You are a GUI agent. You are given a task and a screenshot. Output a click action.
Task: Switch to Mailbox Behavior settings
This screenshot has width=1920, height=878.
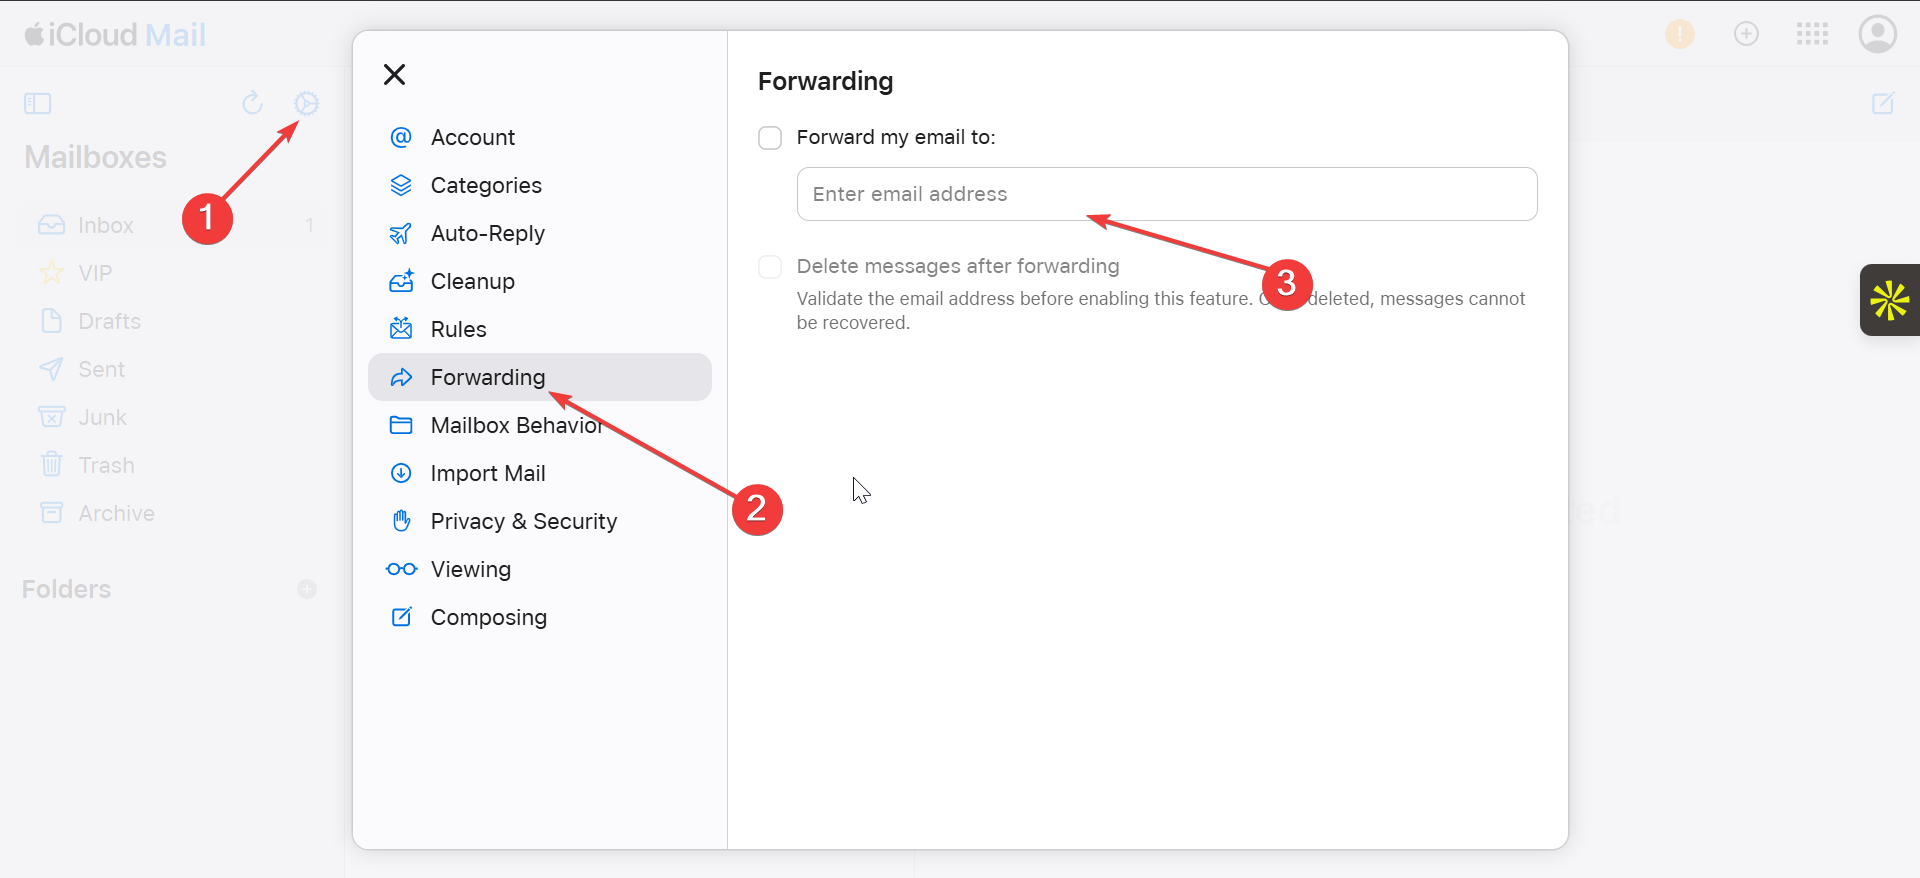[x=516, y=425]
